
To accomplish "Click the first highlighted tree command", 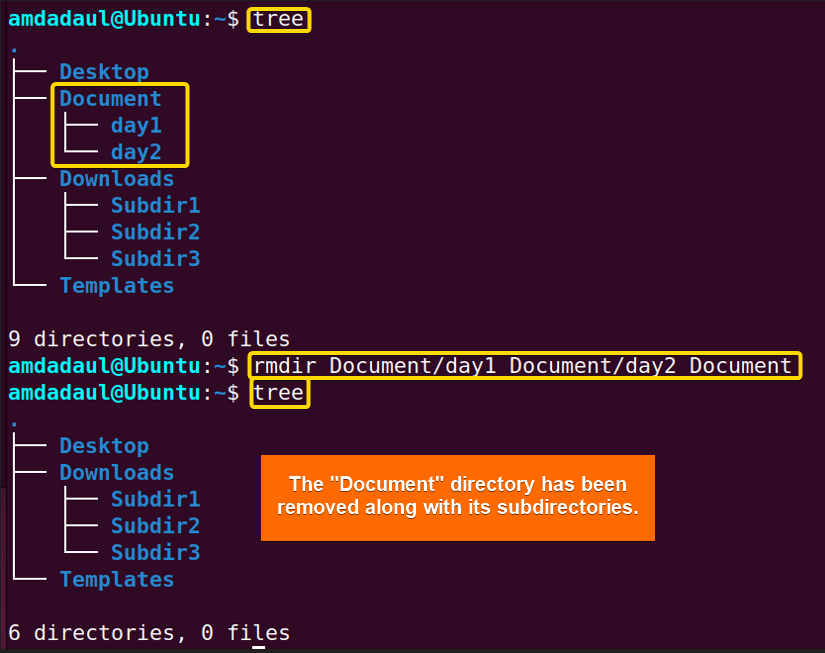I will pos(278,19).
